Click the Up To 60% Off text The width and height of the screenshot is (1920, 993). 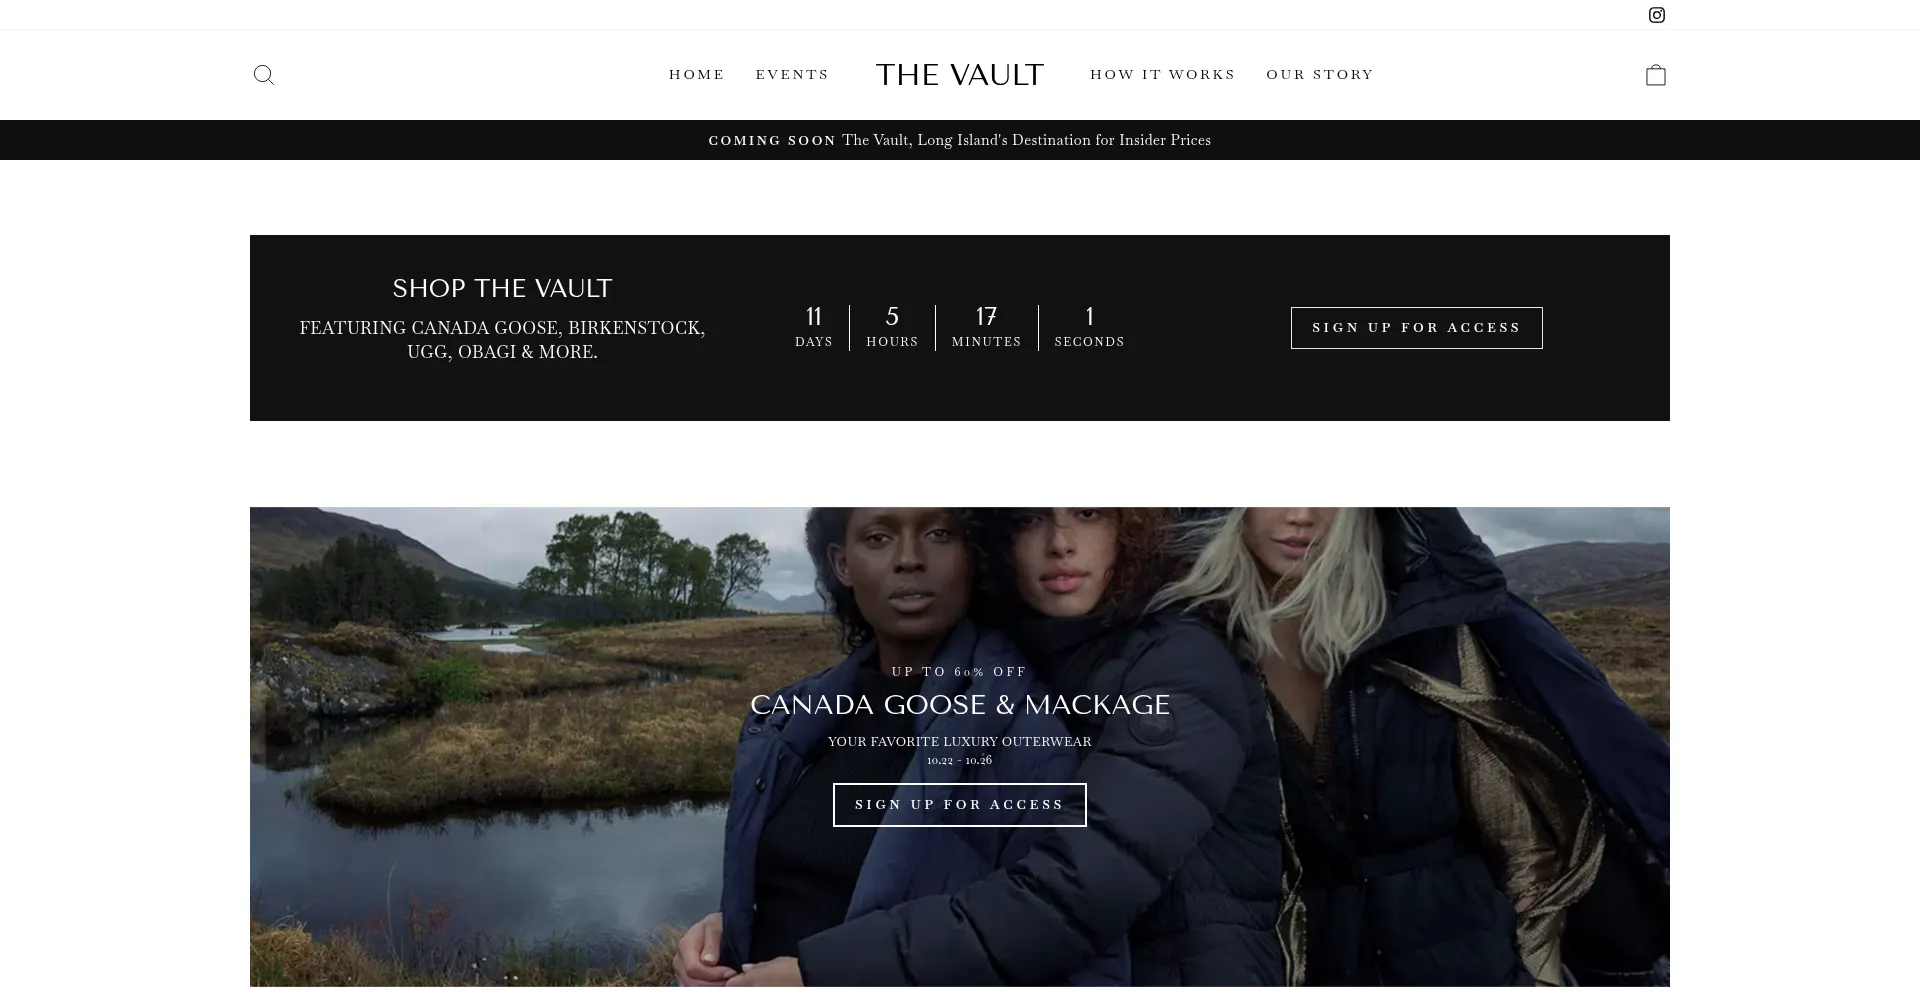pyautogui.click(x=960, y=672)
